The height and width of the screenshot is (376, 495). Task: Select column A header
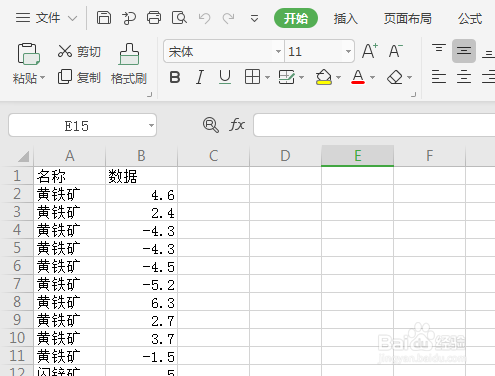click(x=69, y=156)
